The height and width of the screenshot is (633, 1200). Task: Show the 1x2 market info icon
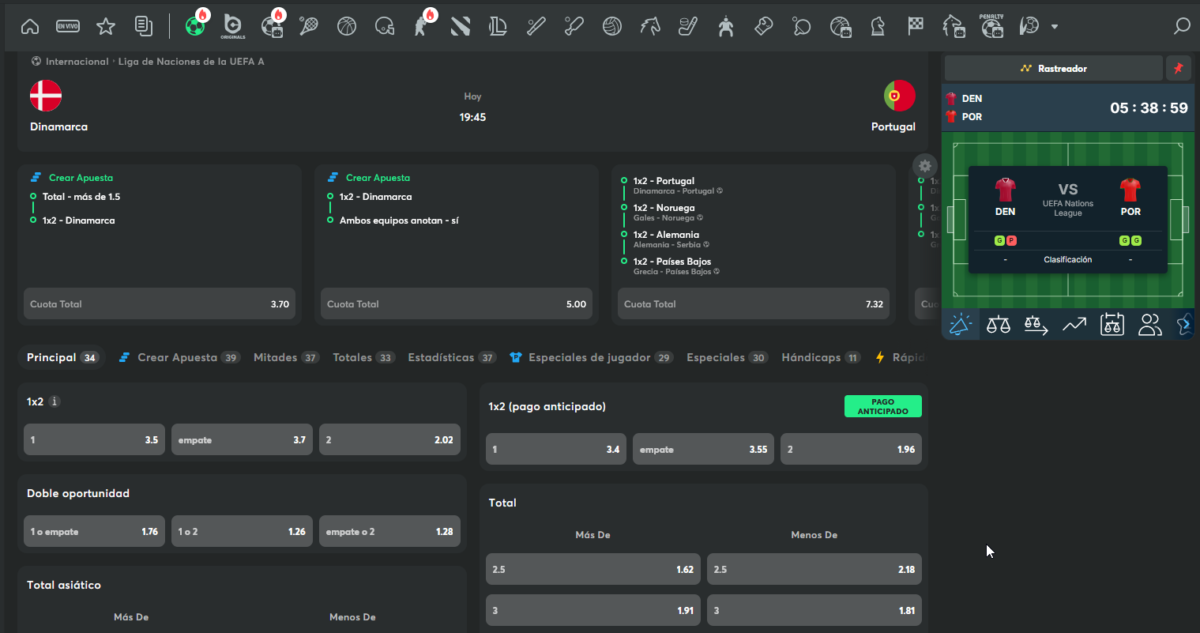(55, 402)
